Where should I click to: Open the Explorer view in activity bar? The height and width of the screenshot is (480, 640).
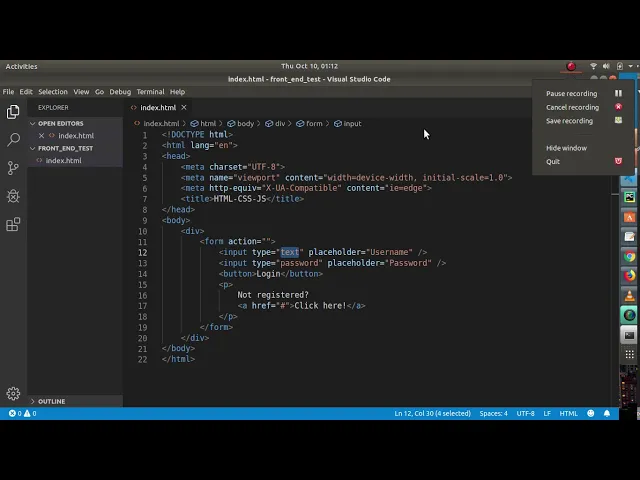pos(13,112)
